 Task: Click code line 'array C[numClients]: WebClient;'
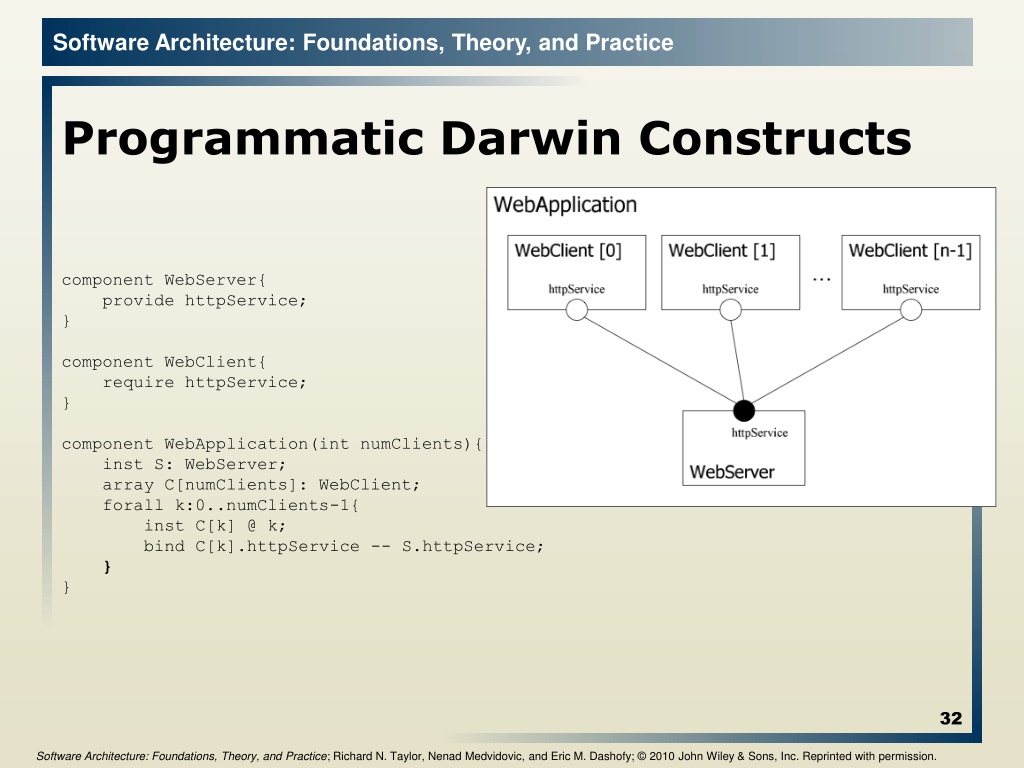pos(261,485)
